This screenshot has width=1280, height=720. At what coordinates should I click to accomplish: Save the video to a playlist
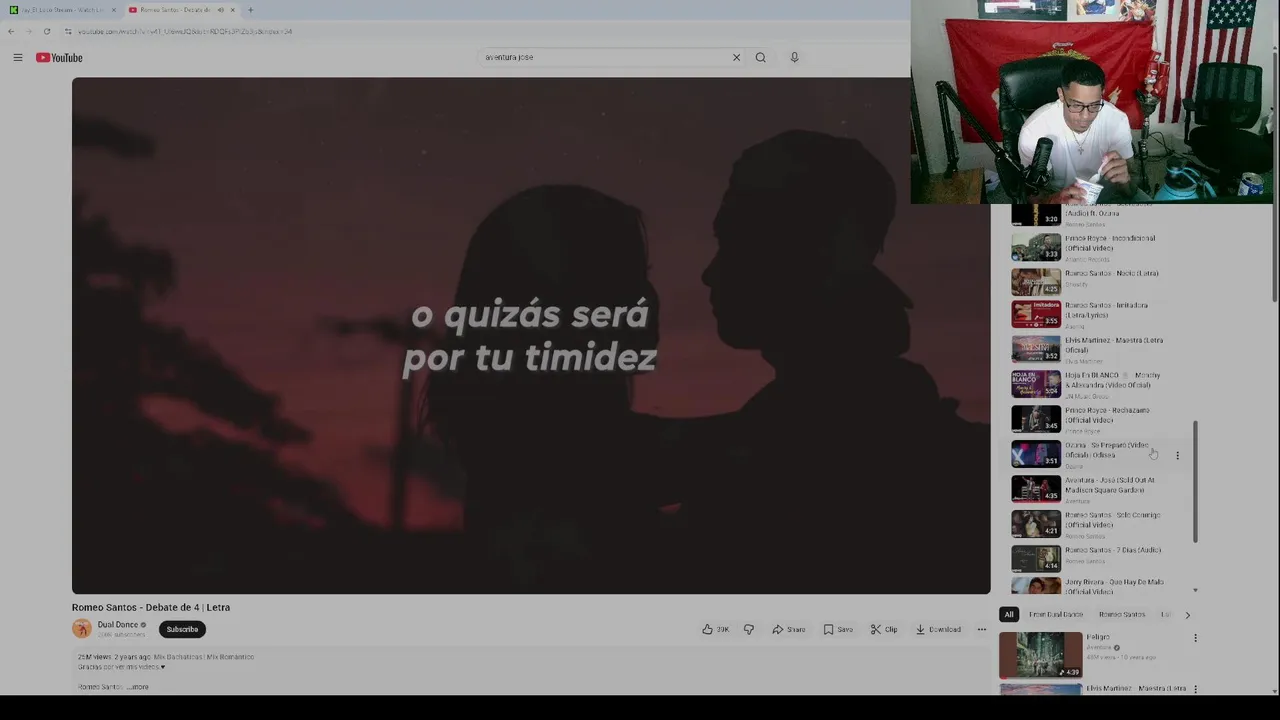(837, 629)
